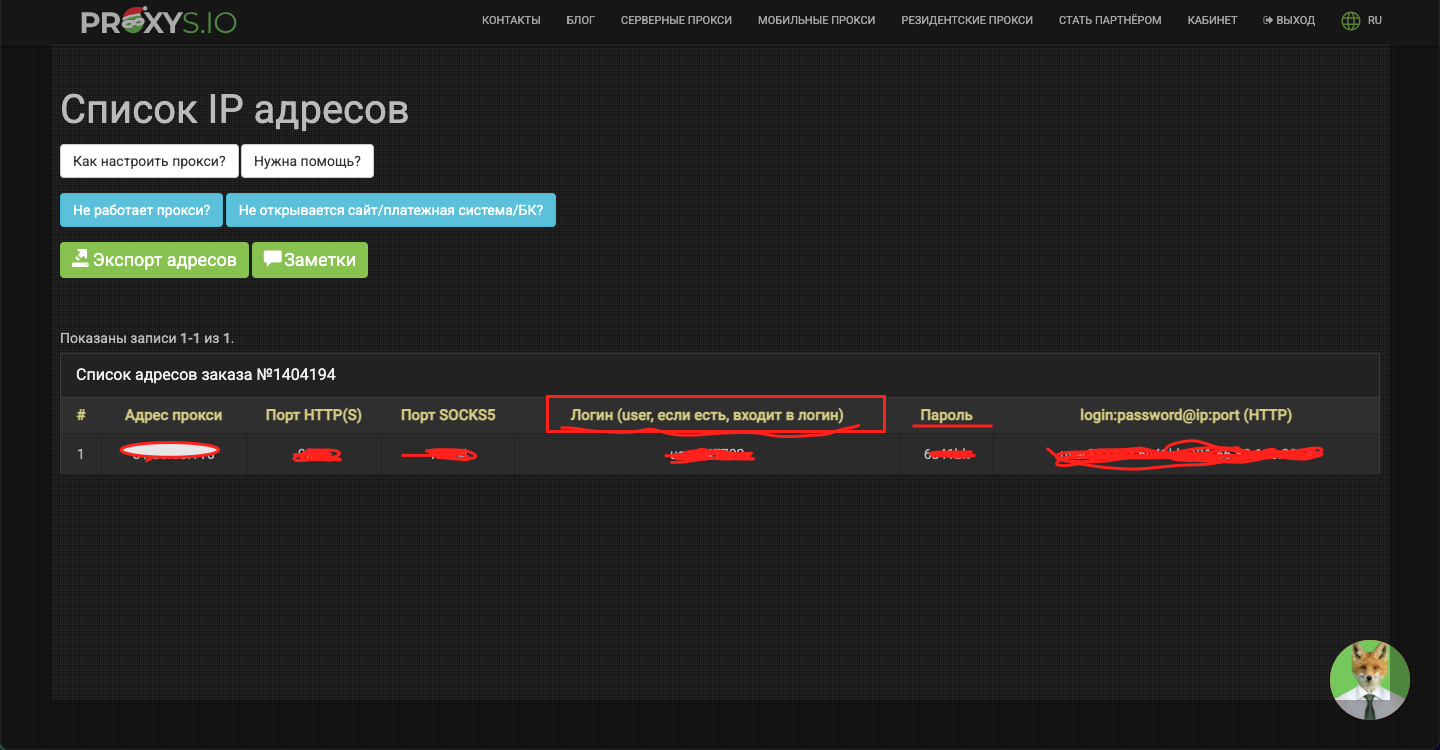Open the Заметки notes button
Image resolution: width=1440 pixels, height=750 pixels.
click(x=310, y=260)
